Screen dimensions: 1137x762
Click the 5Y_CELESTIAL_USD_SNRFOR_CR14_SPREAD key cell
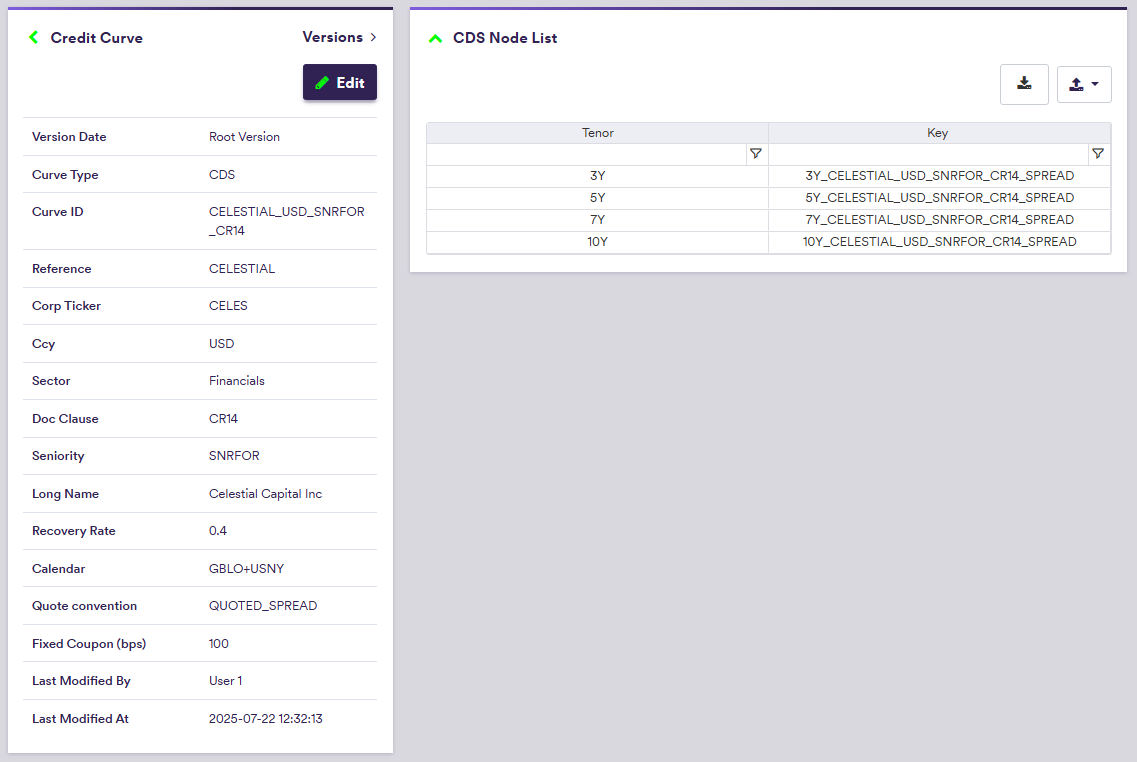939,198
